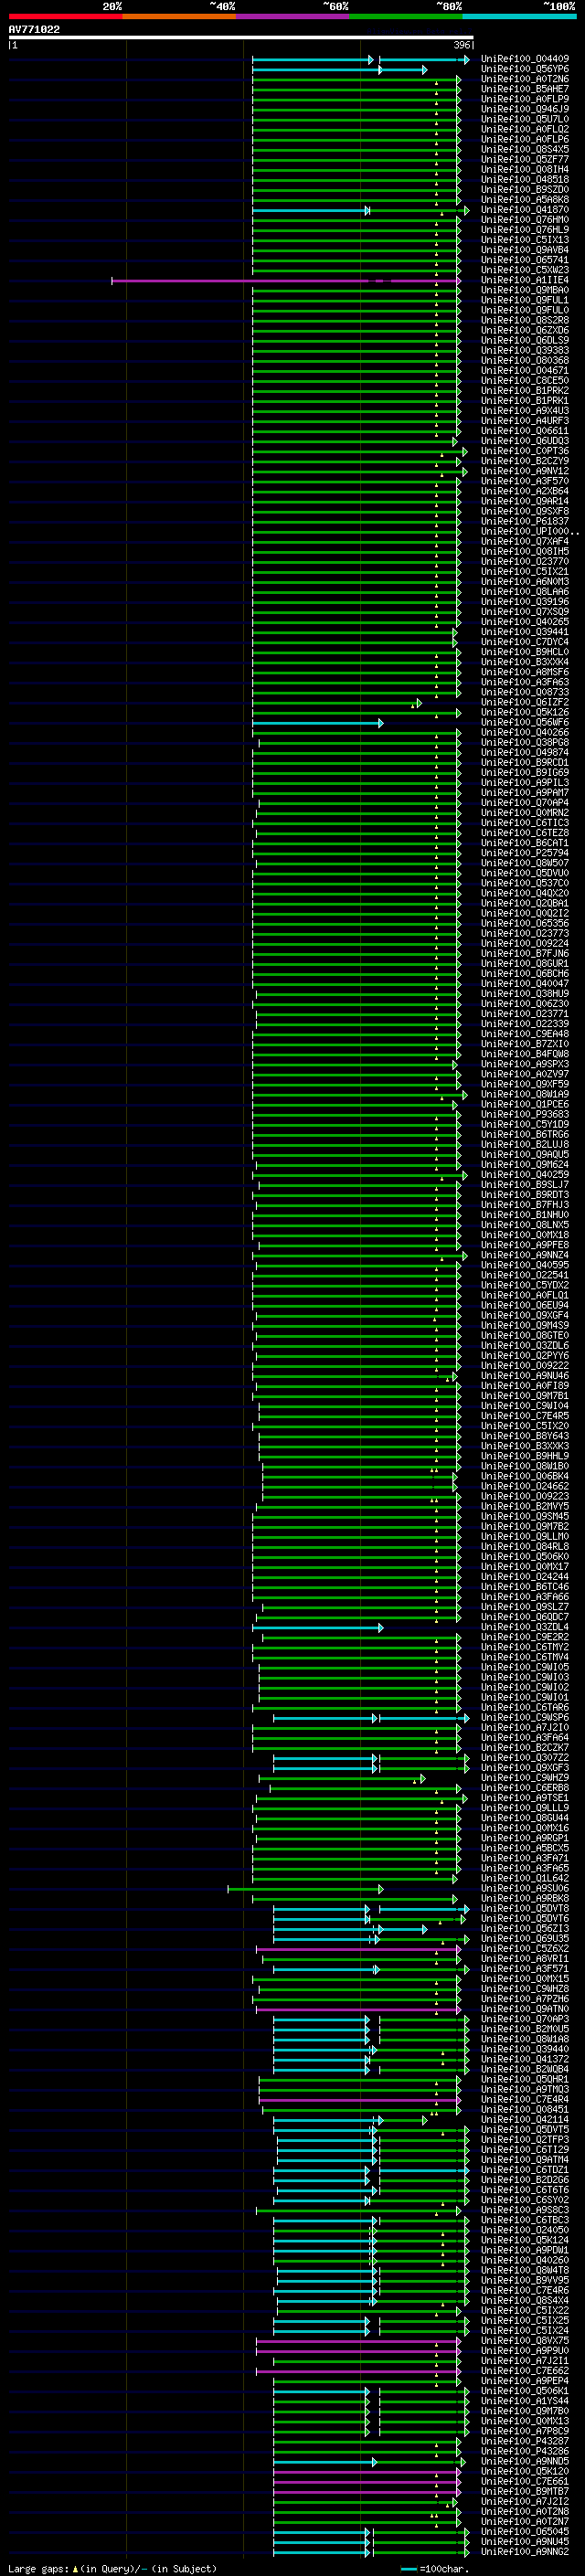Select hit label UniRef100_O24050

click(525, 2230)
